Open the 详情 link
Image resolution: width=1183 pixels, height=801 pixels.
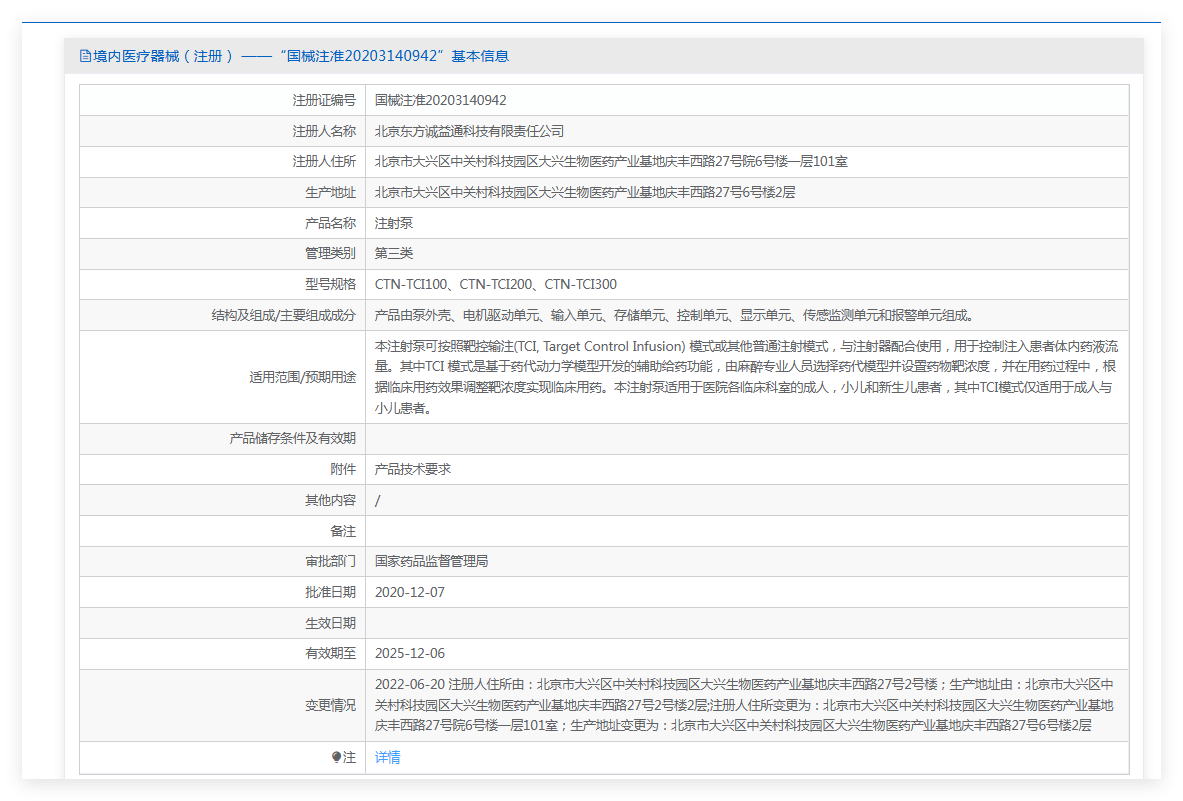[x=388, y=758]
